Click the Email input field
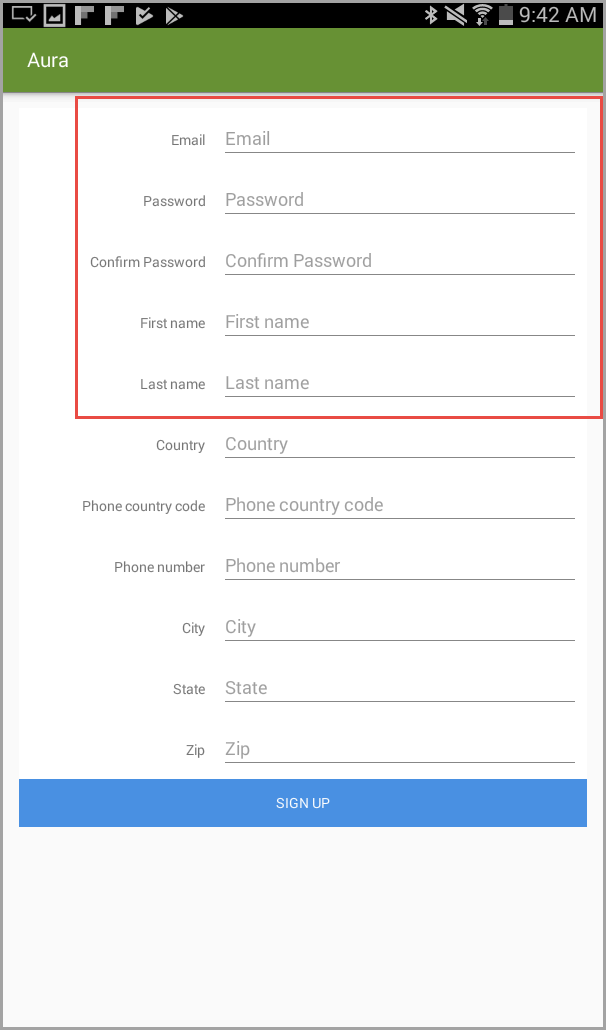 [x=399, y=140]
